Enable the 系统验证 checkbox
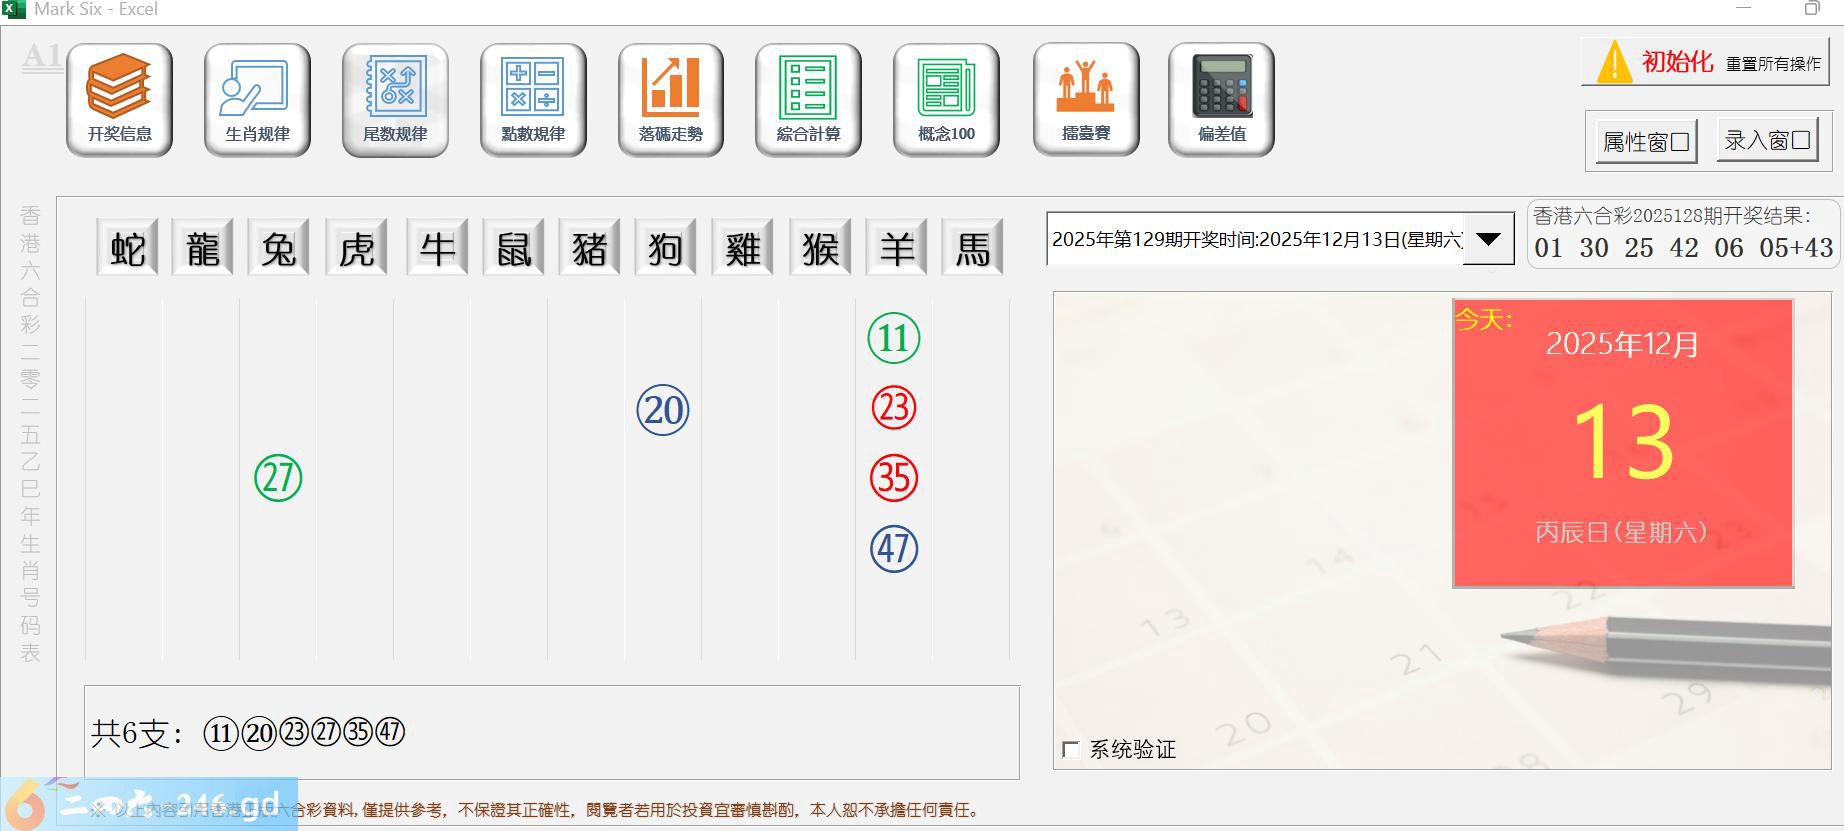1844x831 pixels. (1071, 750)
